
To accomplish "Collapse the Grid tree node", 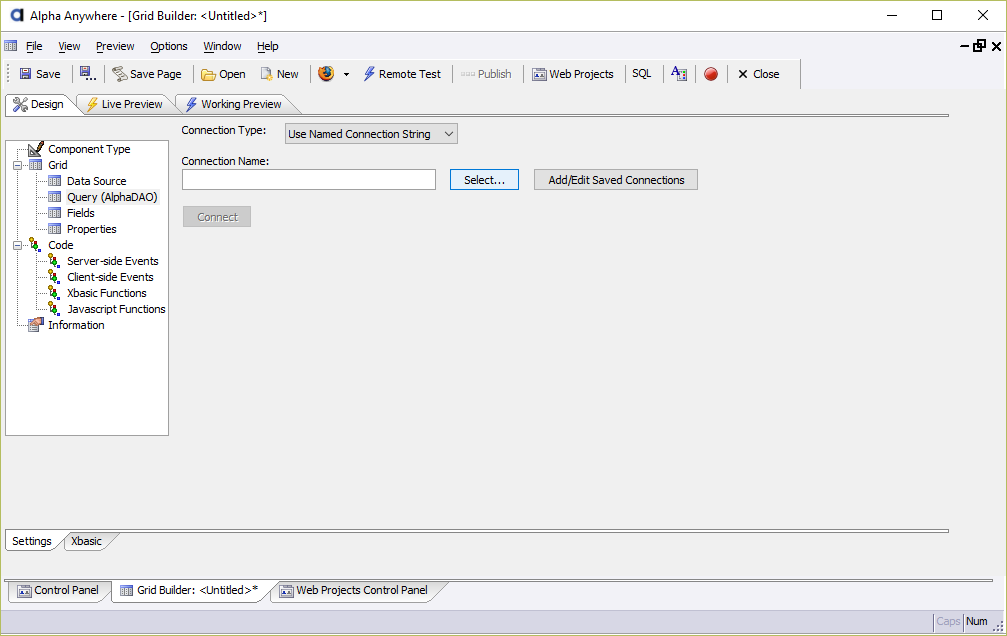I will (x=18, y=165).
